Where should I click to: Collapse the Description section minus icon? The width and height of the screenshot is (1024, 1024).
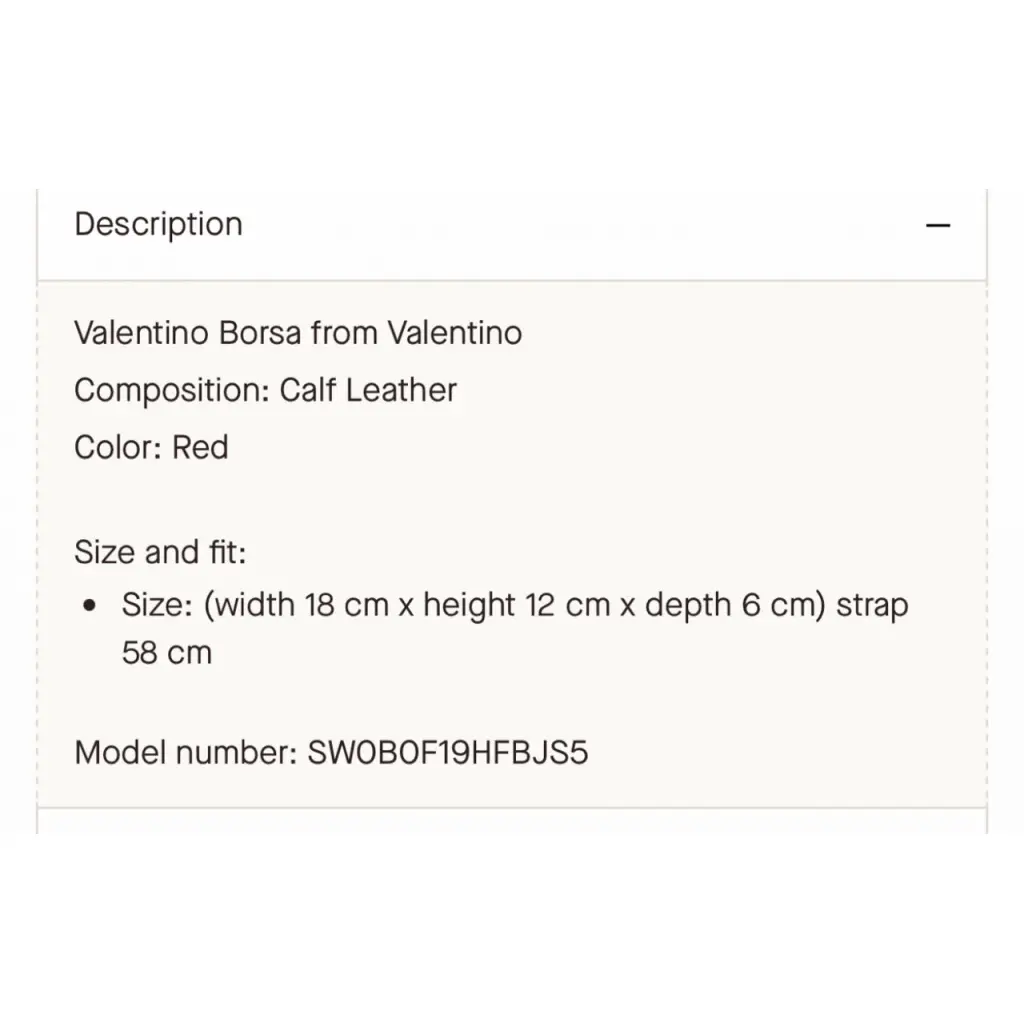pyautogui.click(x=938, y=225)
